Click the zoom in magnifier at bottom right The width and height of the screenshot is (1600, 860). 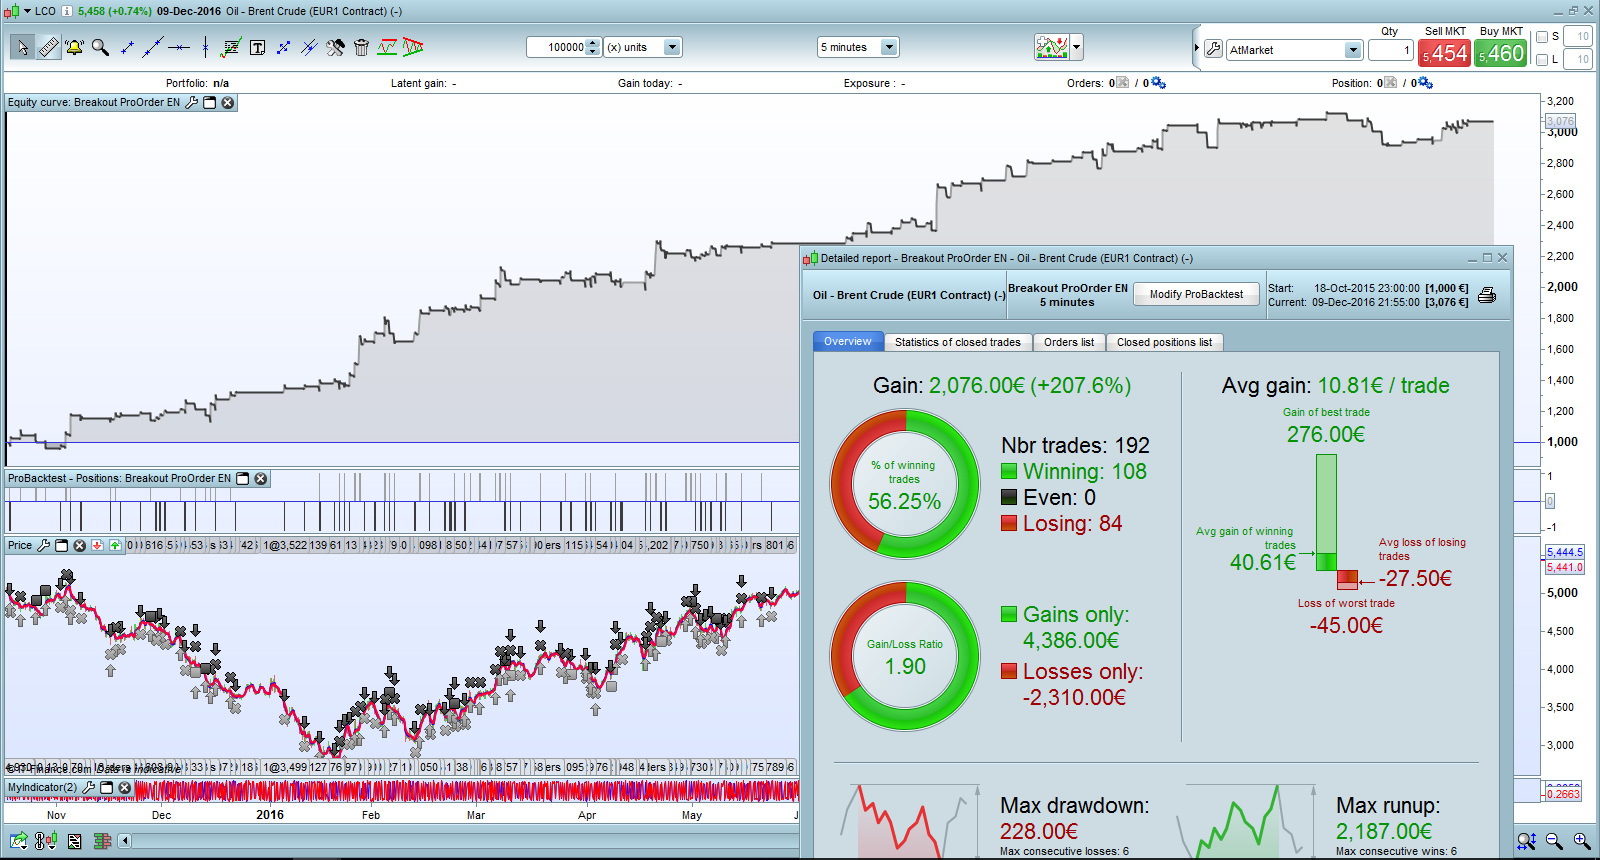[x=1582, y=841]
